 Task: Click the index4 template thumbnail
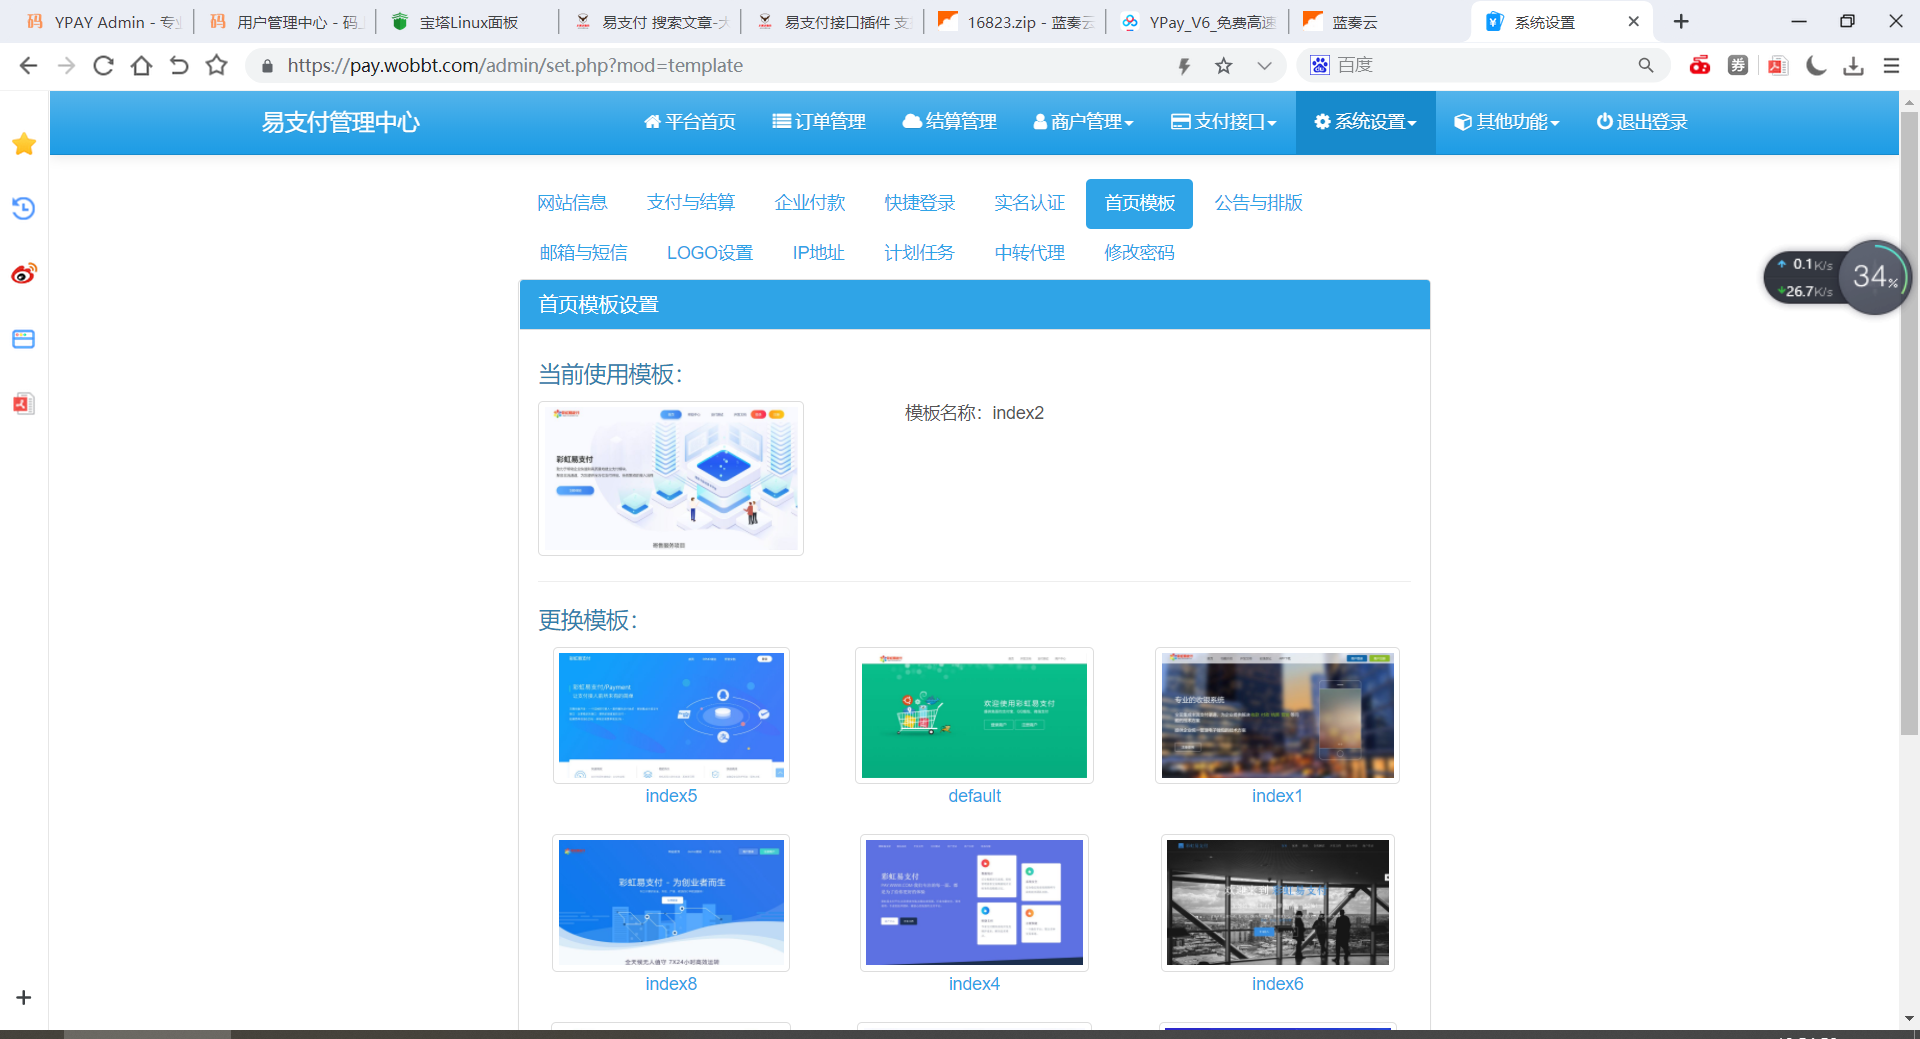[x=973, y=902]
